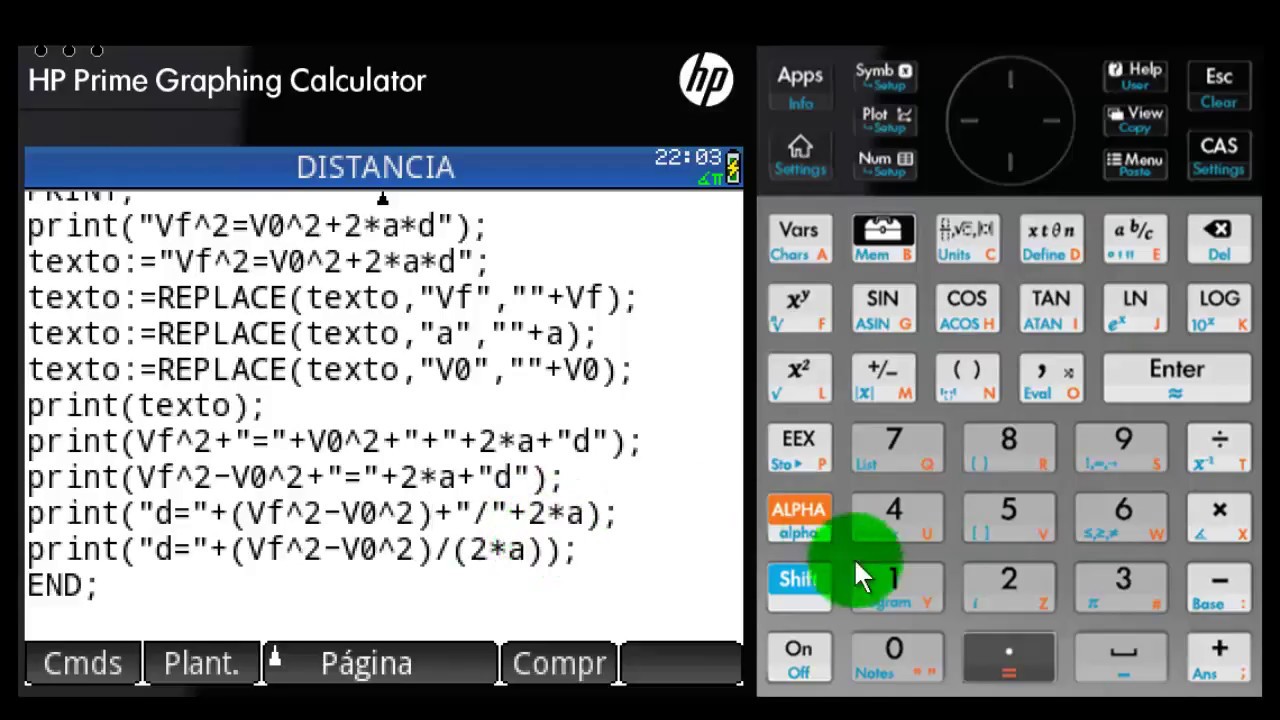This screenshot has width=1280, height=720.
Task: Open the Apps key
Action: pyautogui.click(x=800, y=86)
